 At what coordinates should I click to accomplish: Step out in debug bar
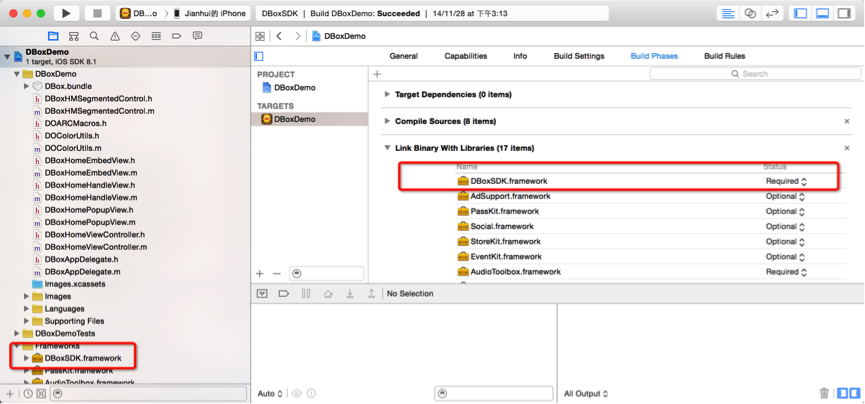click(x=372, y=294)
